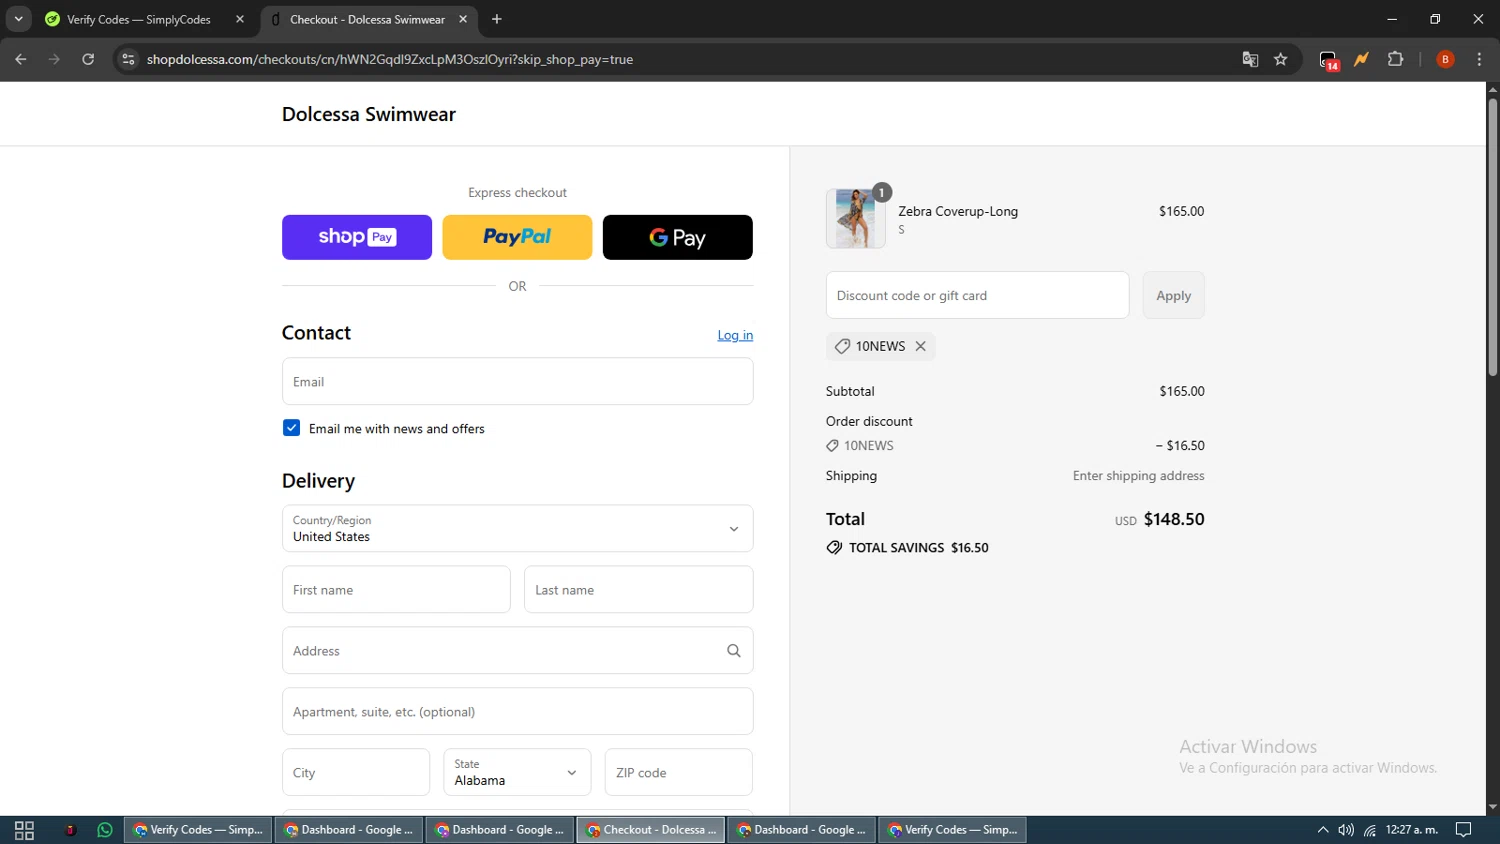Image resolution: width=1500 pixels, height=844 pixels.
Task: Pay with Shop Pay
Action: pyautogui.click(x=357, y=237)
